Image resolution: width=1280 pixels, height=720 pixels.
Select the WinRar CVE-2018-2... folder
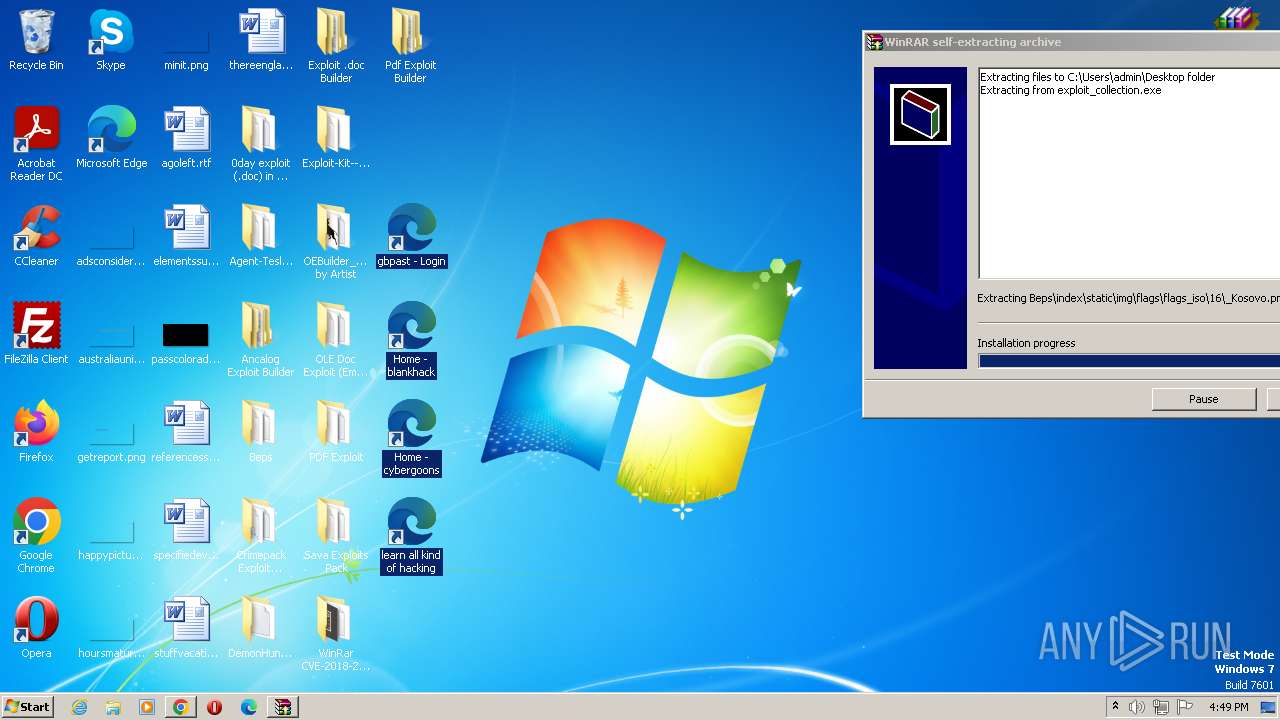coord(335,635)
